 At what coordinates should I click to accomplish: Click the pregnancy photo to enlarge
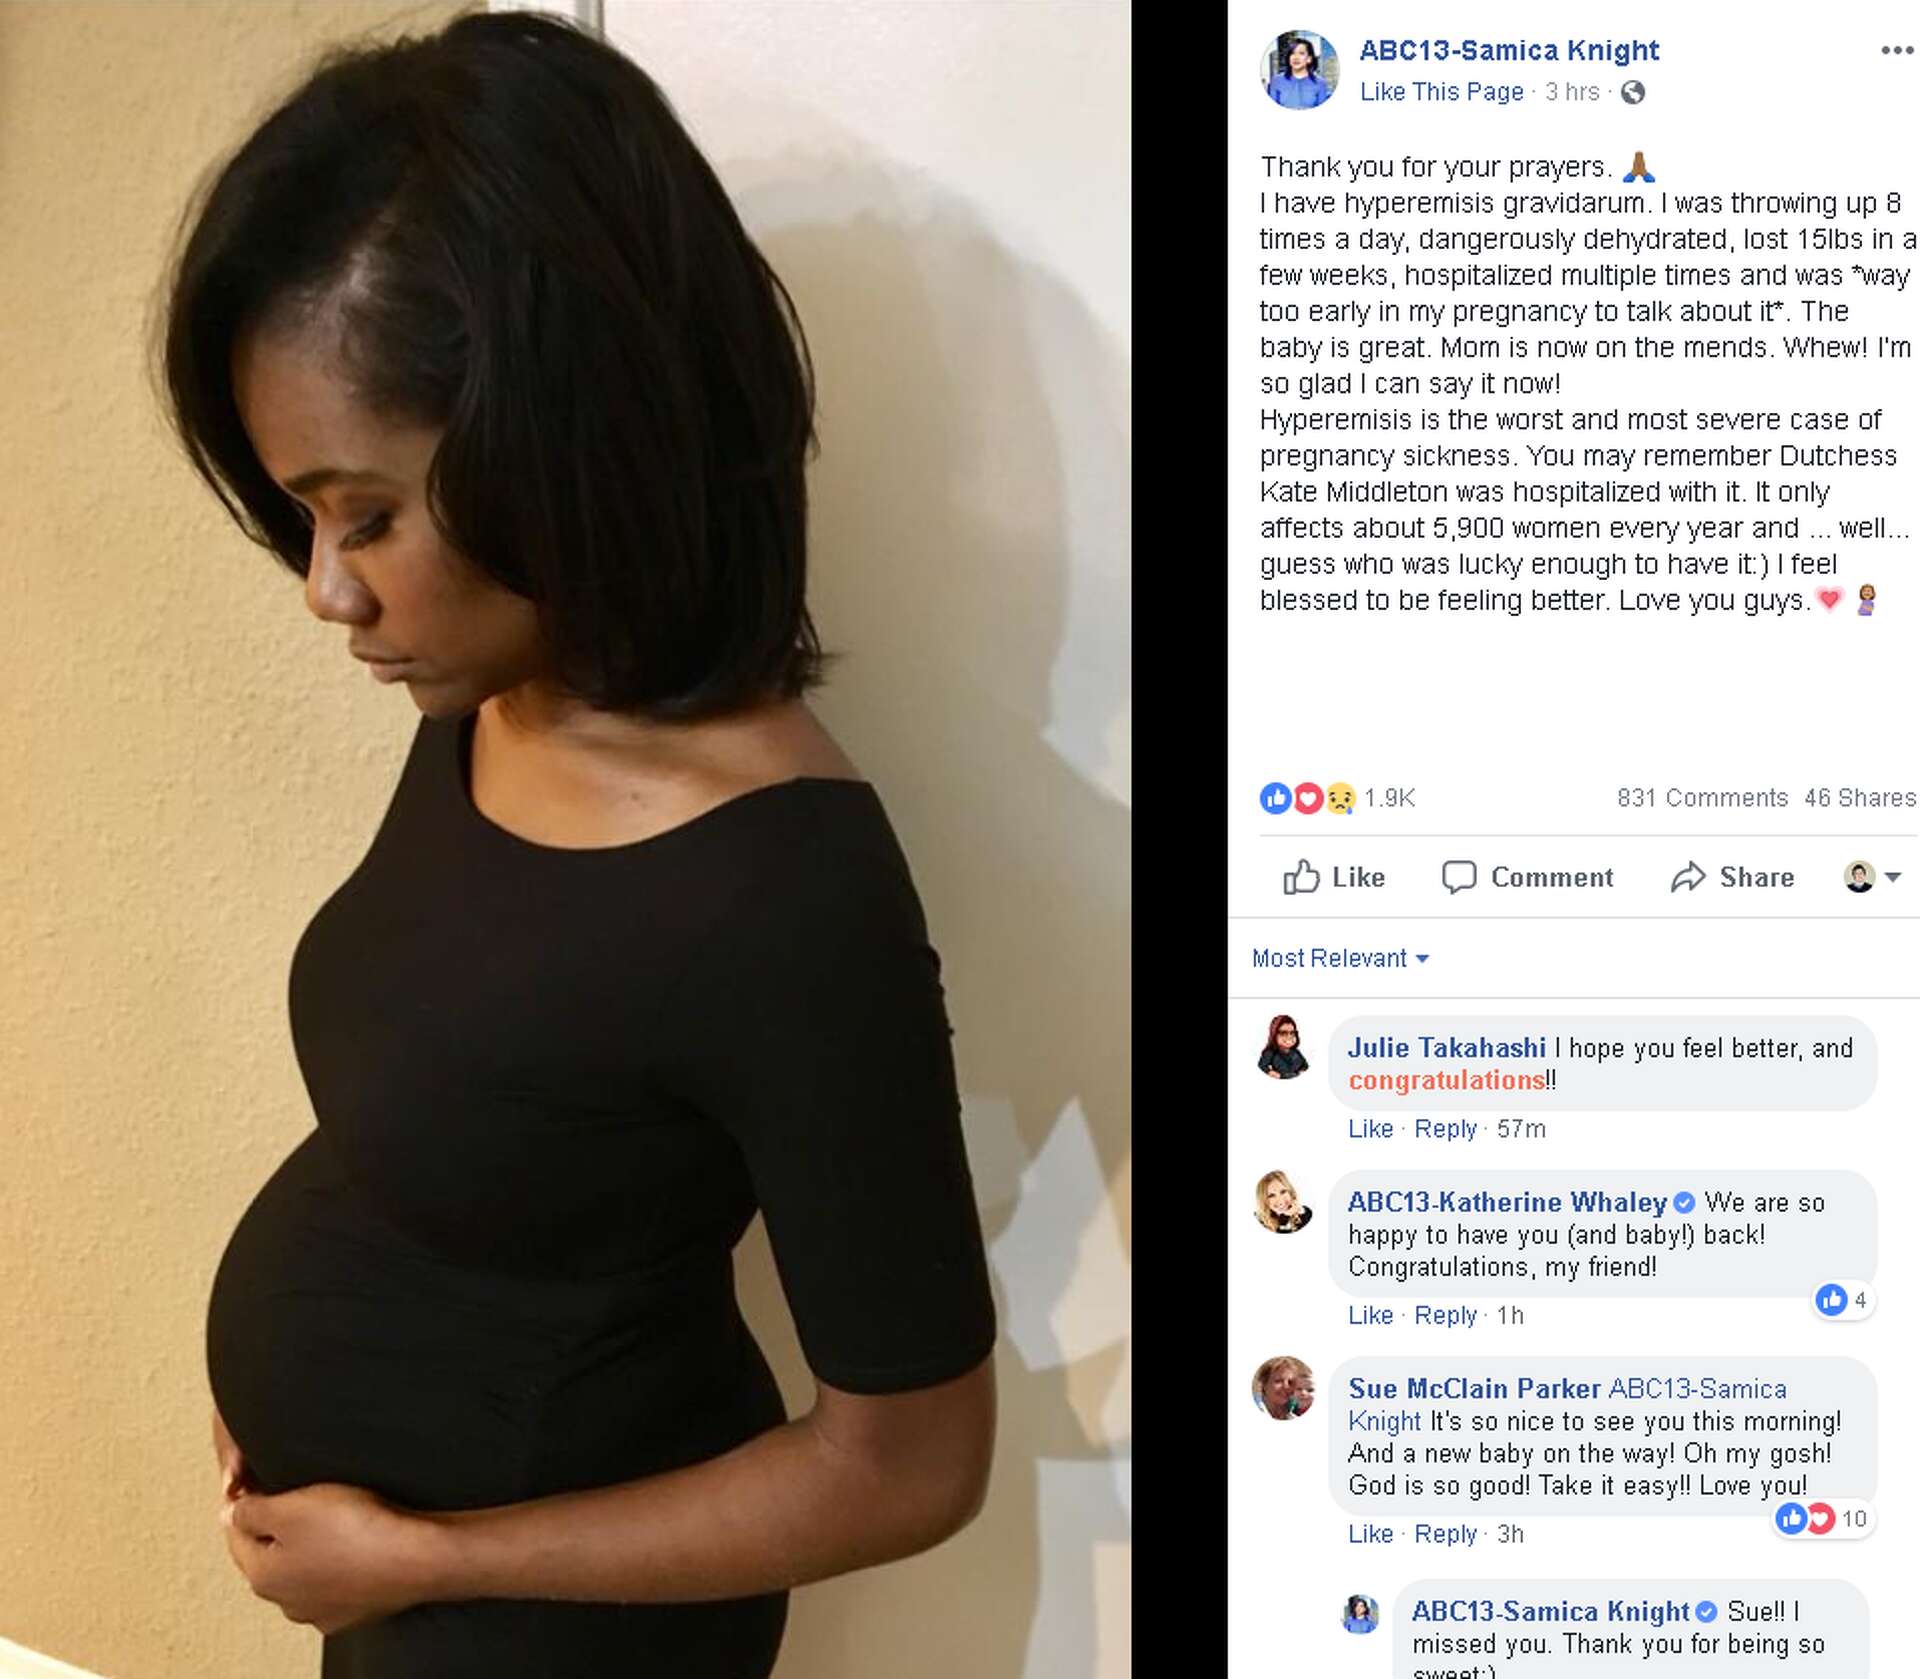(565, 839)
